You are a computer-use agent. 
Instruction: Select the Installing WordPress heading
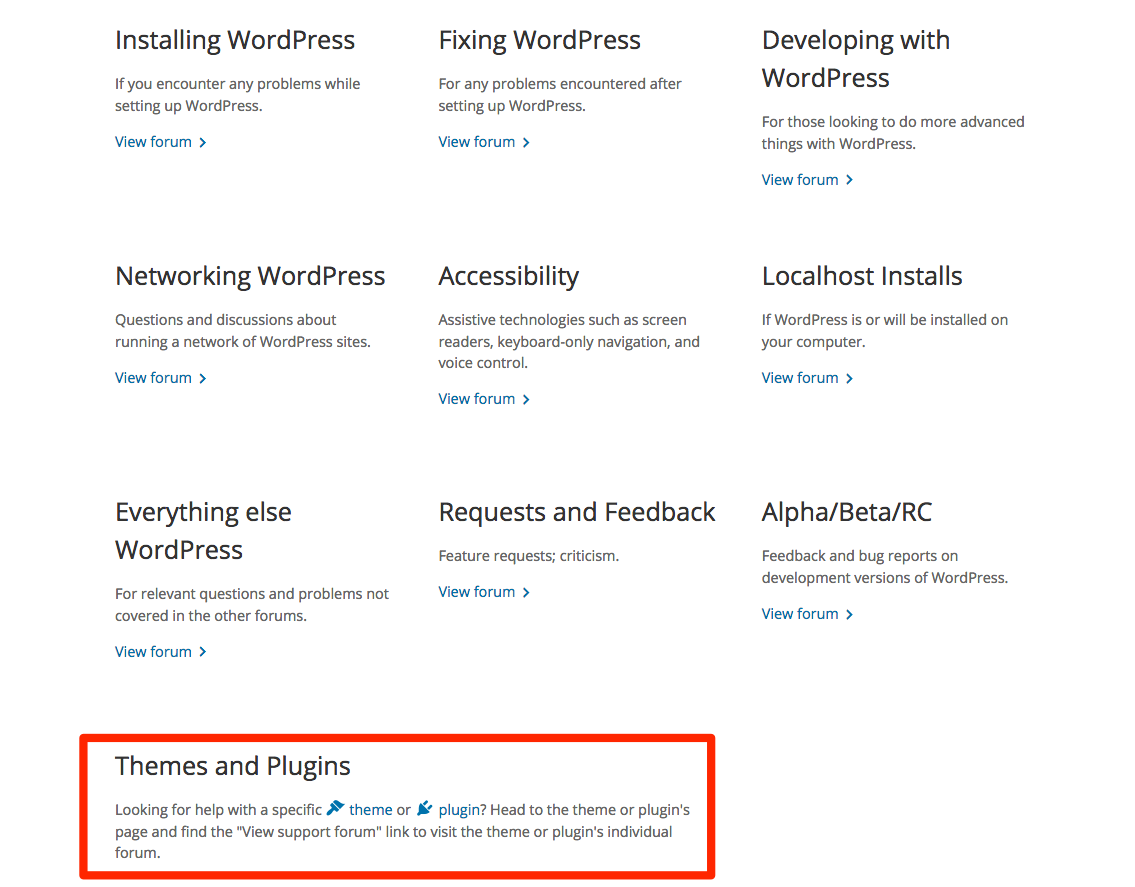235,41
